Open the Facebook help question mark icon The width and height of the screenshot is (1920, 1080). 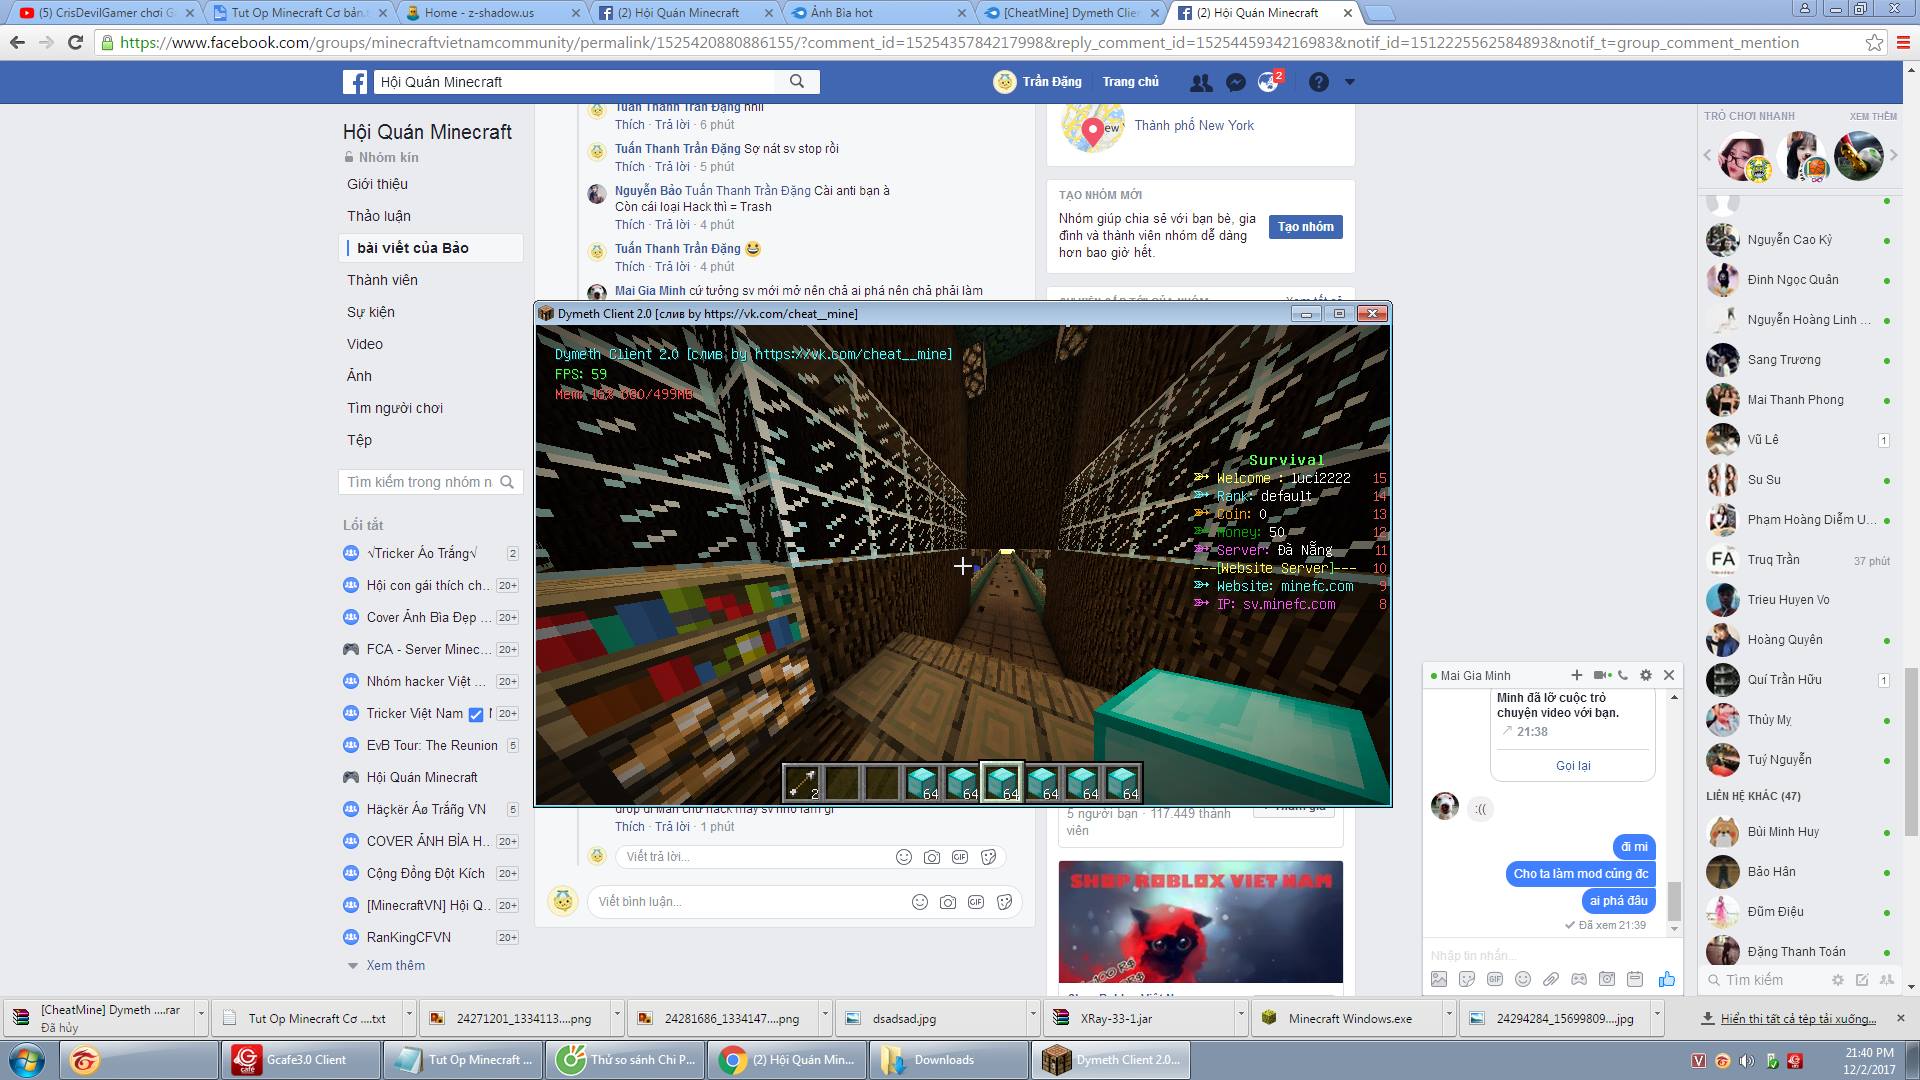(1319, 82)
